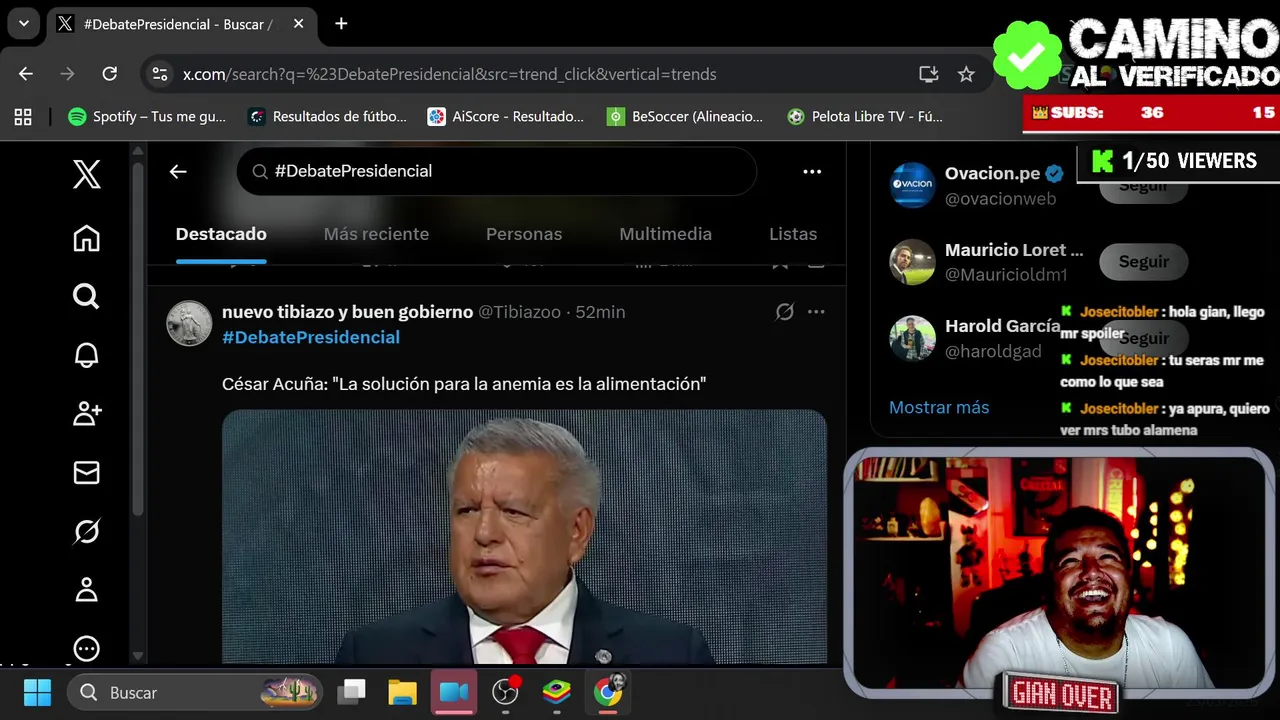The image size is (1280, 720).
Task: Open Notifications bell in sidebar
Action: click(x=87, y=354)
